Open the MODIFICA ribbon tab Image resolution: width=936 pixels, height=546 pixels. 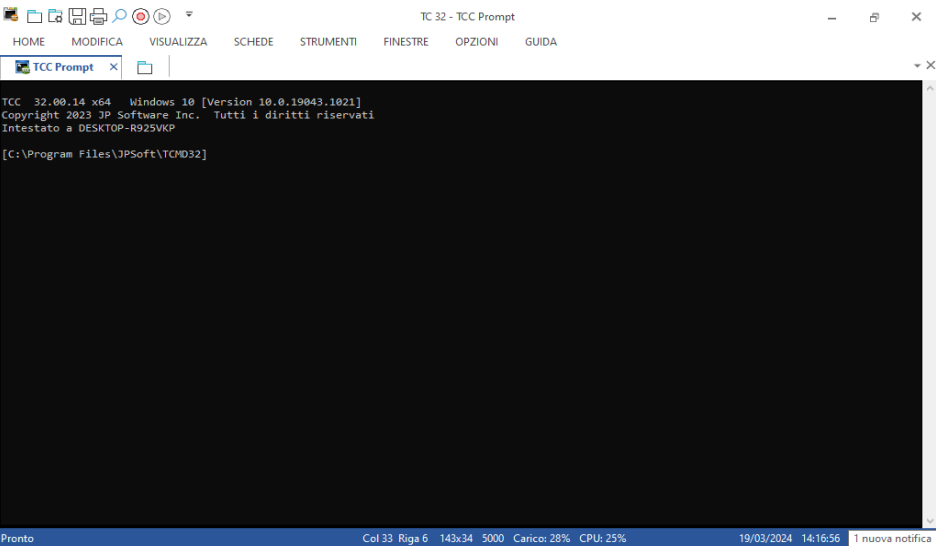97,42
